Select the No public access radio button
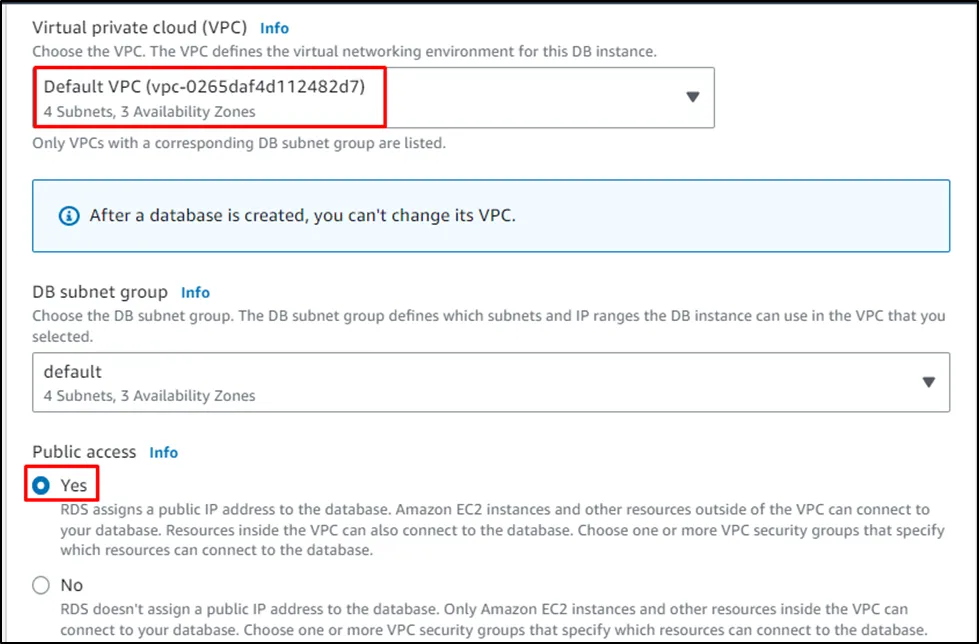The width and height of the screenshot is (979, 644). [x=41, y=585]
